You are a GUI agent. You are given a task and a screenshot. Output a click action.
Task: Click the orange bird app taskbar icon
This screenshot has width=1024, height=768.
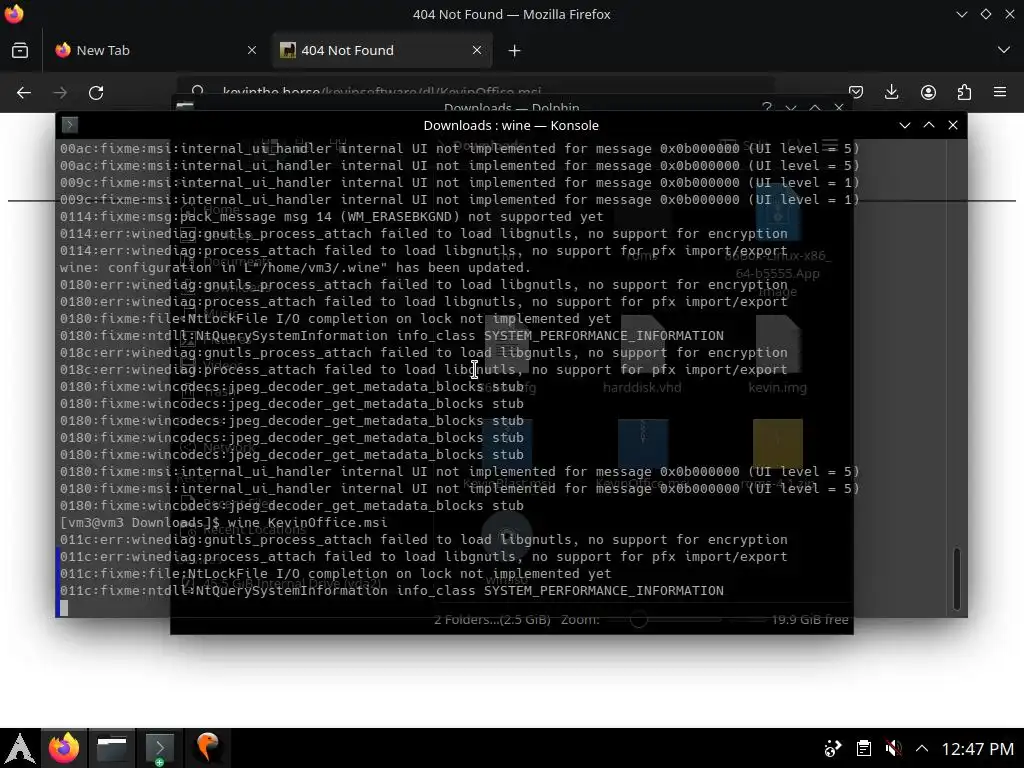208,748
